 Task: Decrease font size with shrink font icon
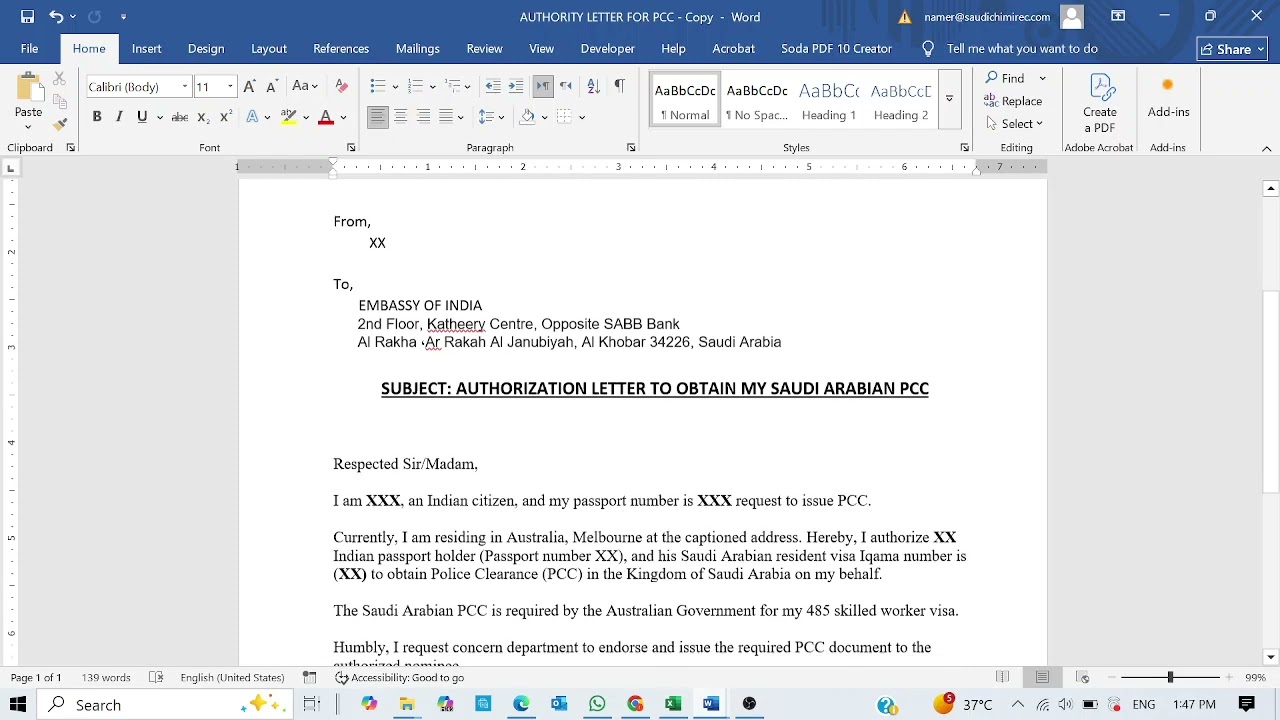click(271, 87)
